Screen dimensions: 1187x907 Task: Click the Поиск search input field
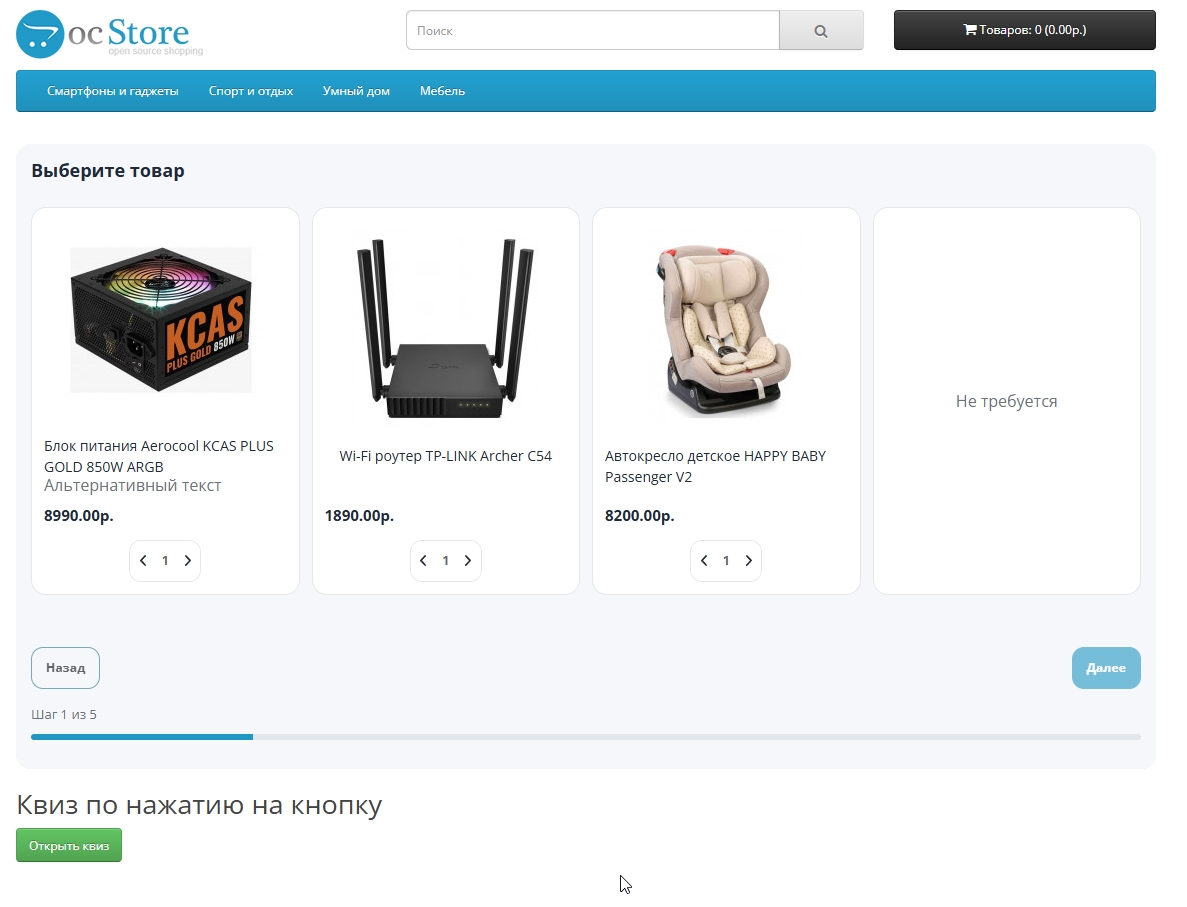click(x=592, y=31)
